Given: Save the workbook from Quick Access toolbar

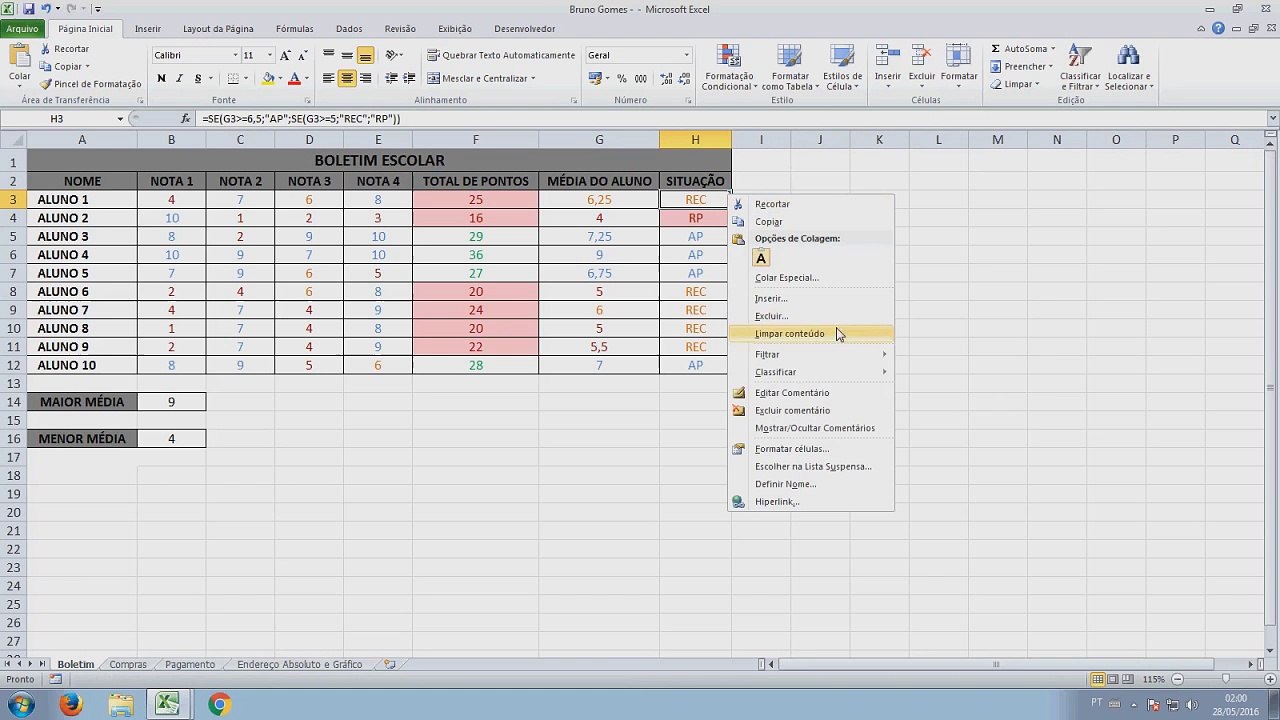Looking at the screenshot, I should pos(29,9).
